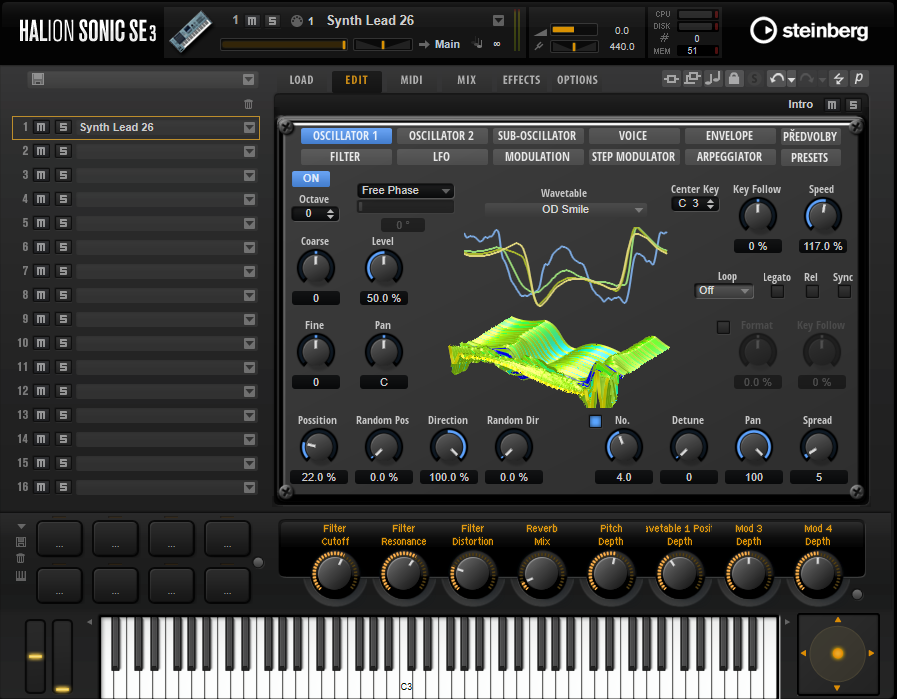Click the keyboard instrument thumbnail icon
Image resolution: width=897 pixels, height=699 pixels.
[190, 32]
